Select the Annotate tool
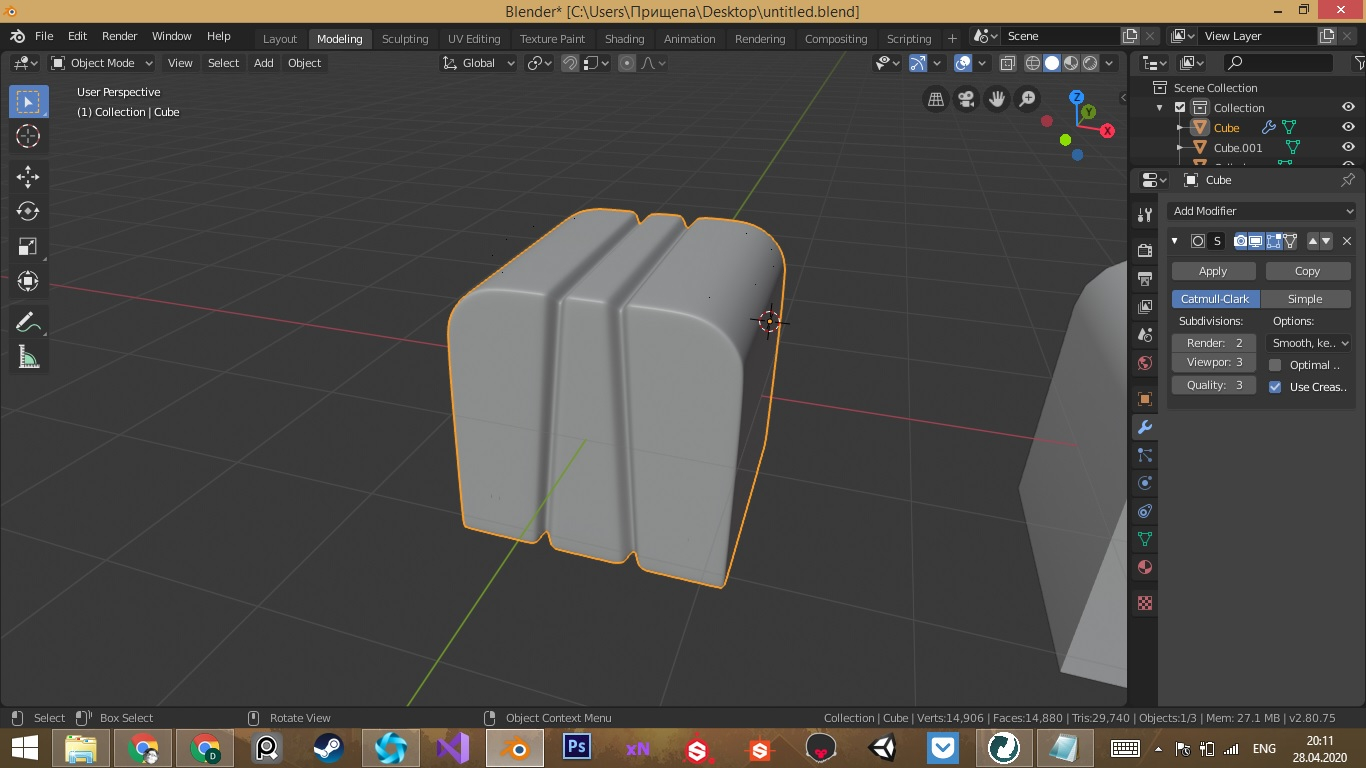This screenshot has width=1366, height=768. click(28, 322)
